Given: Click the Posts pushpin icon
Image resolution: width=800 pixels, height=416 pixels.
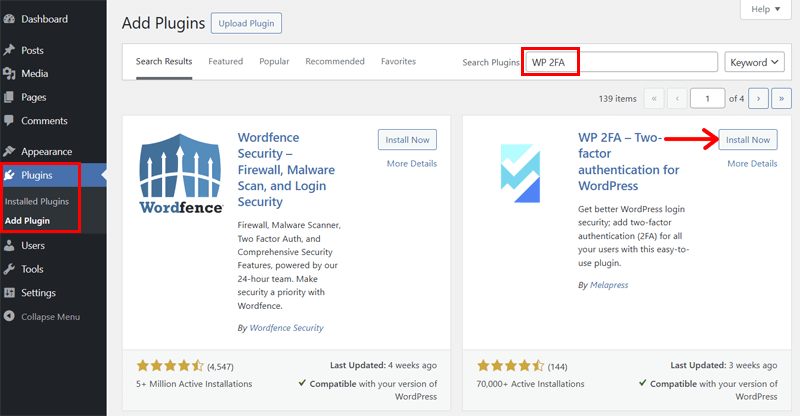Looking at the screenshot, I should (9, 50).
